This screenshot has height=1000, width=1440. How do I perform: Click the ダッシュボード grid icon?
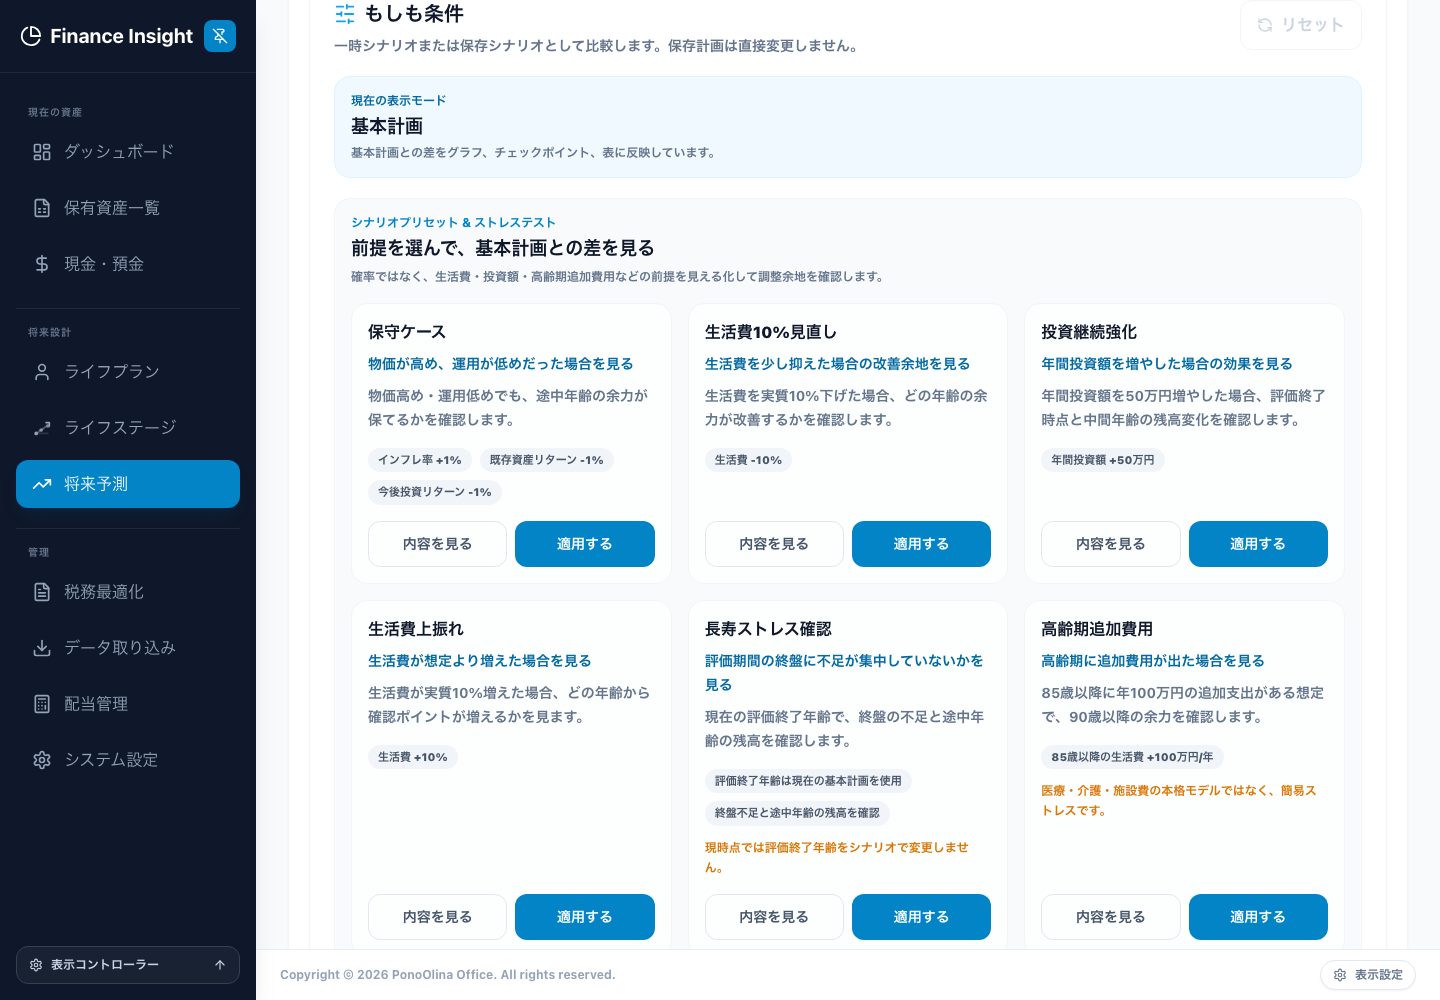[42, 152]
